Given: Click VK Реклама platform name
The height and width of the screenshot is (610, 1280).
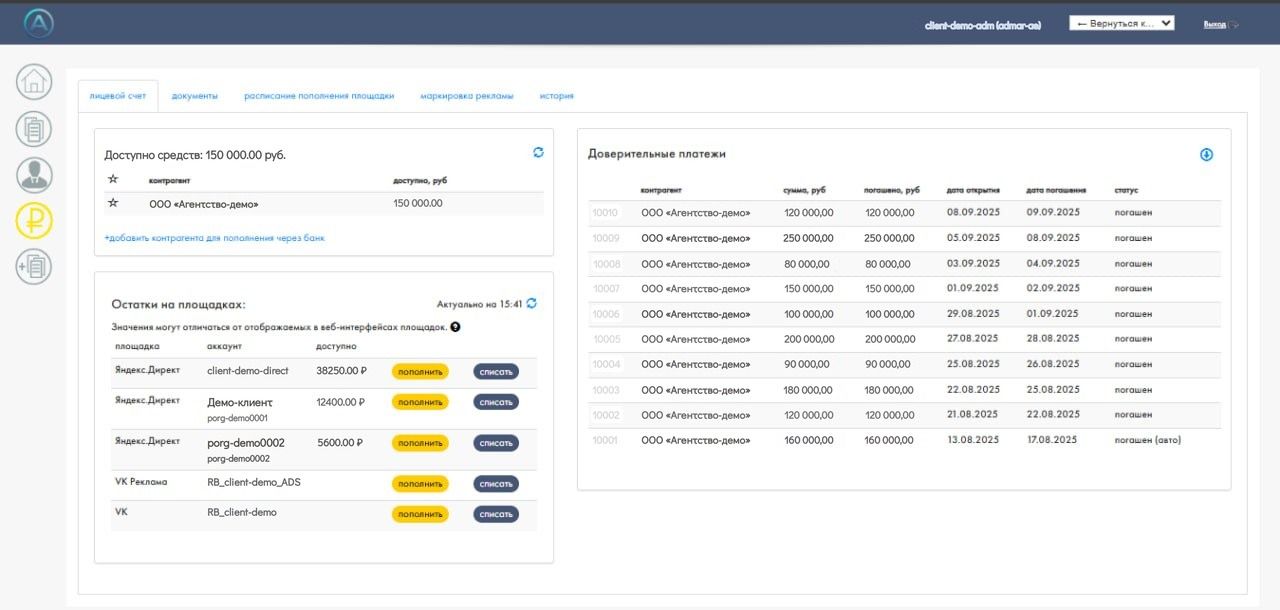Looking at the screenshot, I should 141,482.
